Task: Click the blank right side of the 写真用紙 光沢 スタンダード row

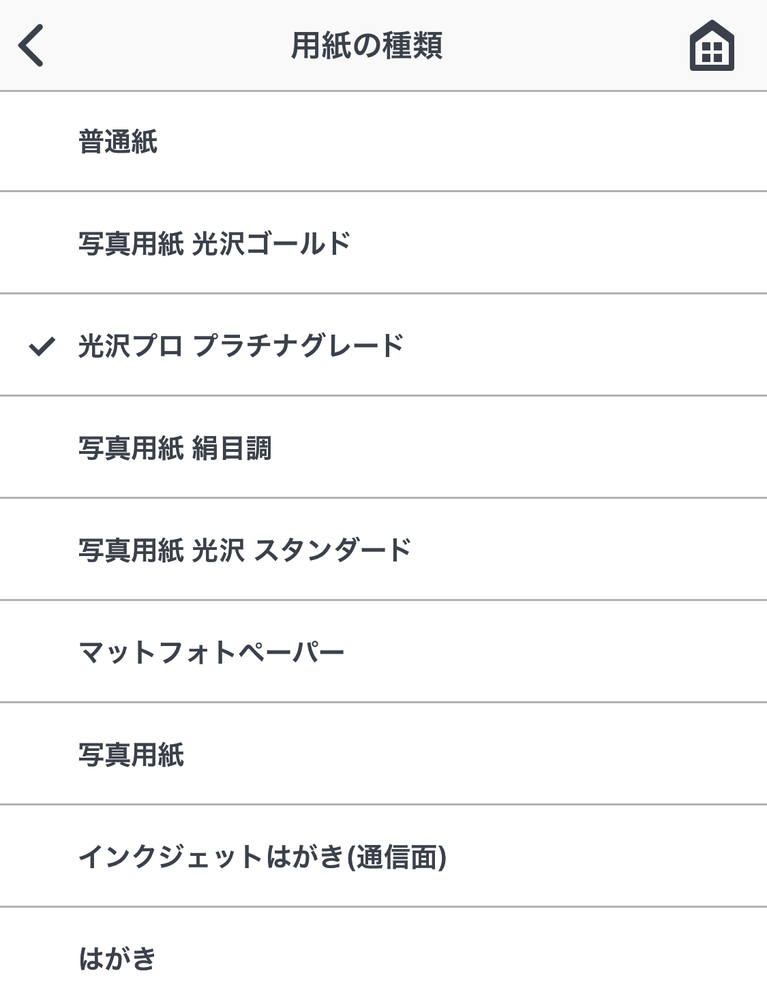Action: [x=589, y=549]
